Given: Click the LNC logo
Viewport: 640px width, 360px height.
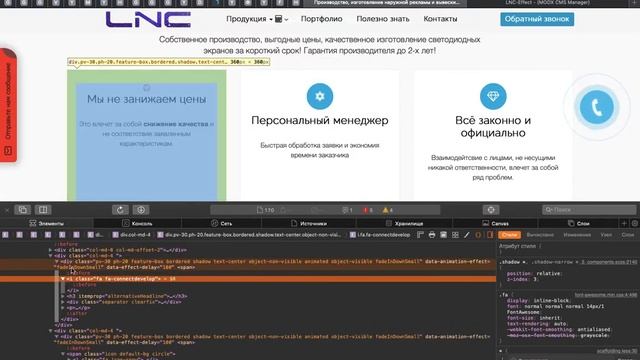Looking at the screenshot, I should pyautogui.click(x=148, y=19).
